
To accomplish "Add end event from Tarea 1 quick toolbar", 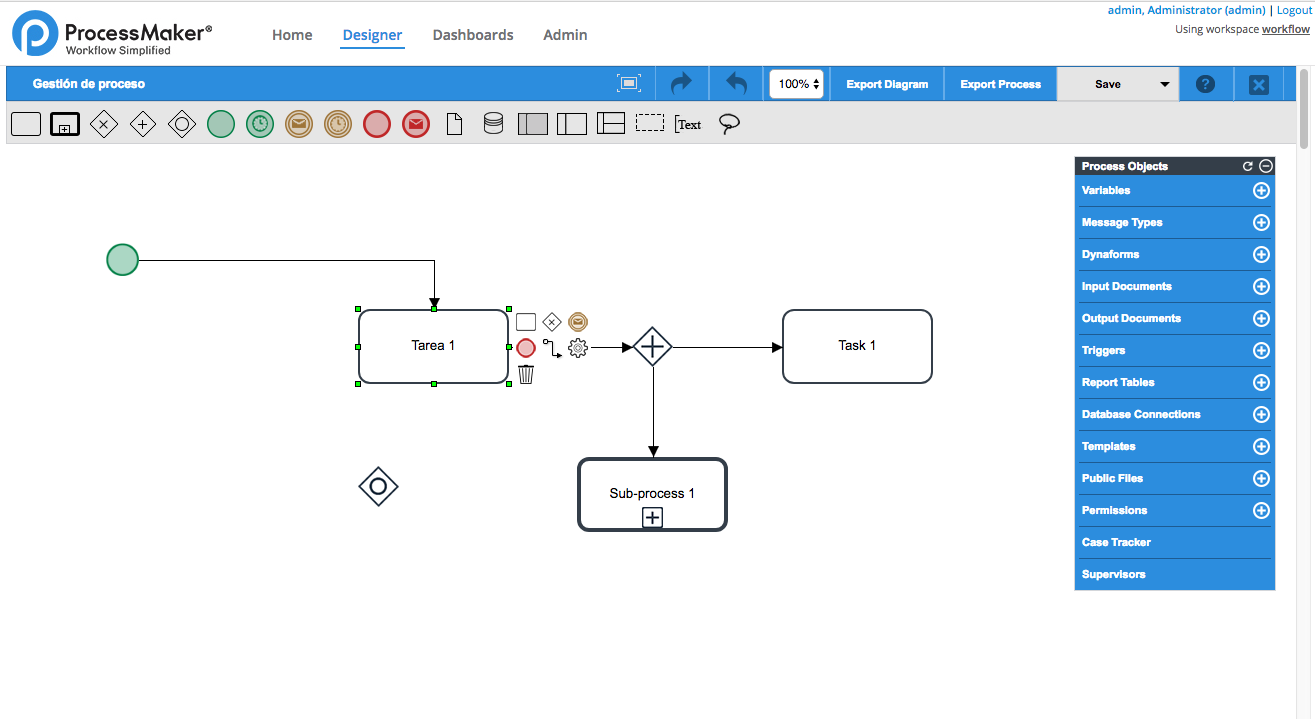I will click(x=526, y=348).
